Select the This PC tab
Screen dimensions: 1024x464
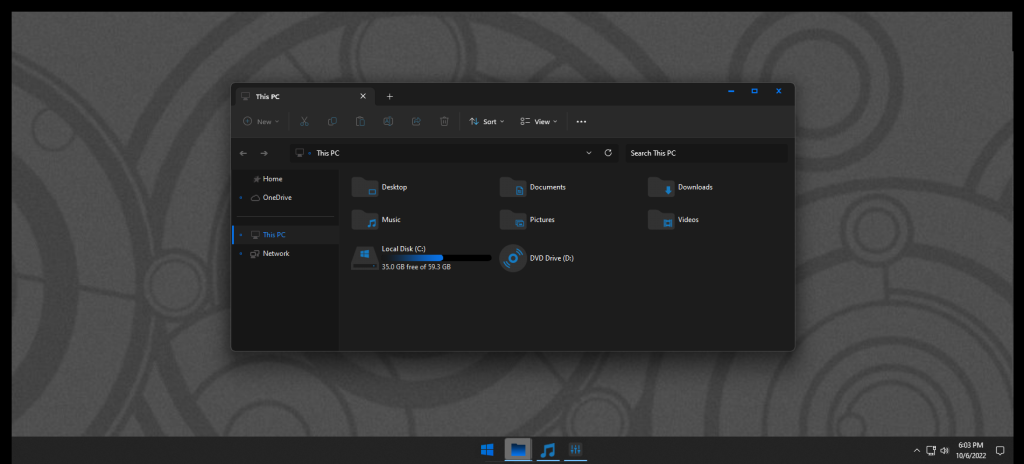point(304,96)
